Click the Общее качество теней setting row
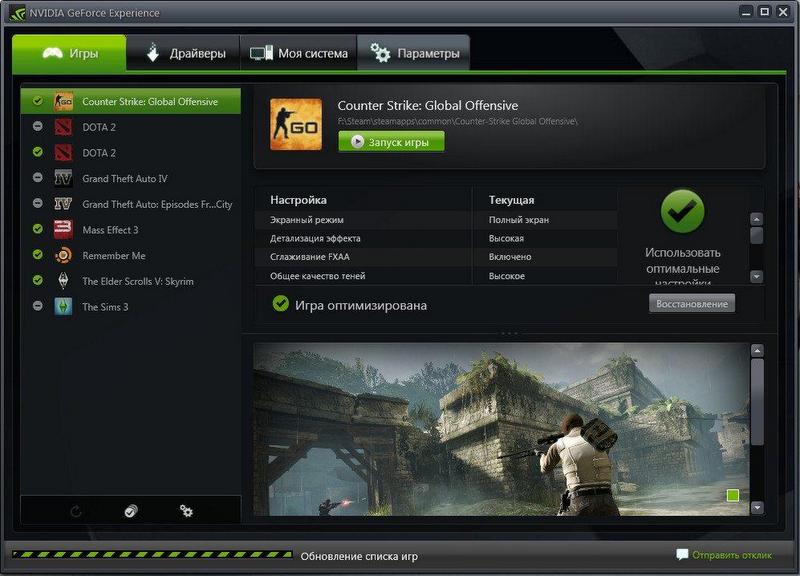Image resolution: width=800 pixels, height=576 pixels. click(436, 276)
